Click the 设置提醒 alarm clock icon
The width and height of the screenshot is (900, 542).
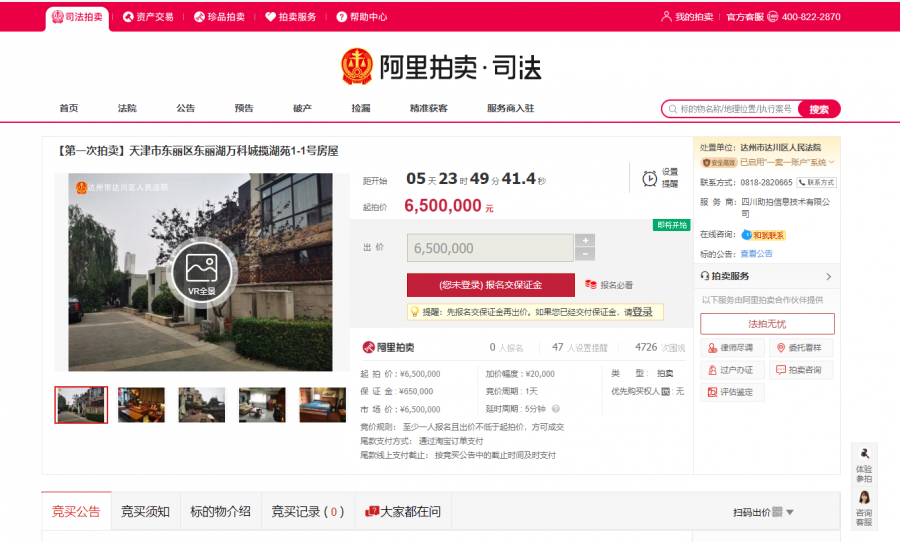coord(649,179)
